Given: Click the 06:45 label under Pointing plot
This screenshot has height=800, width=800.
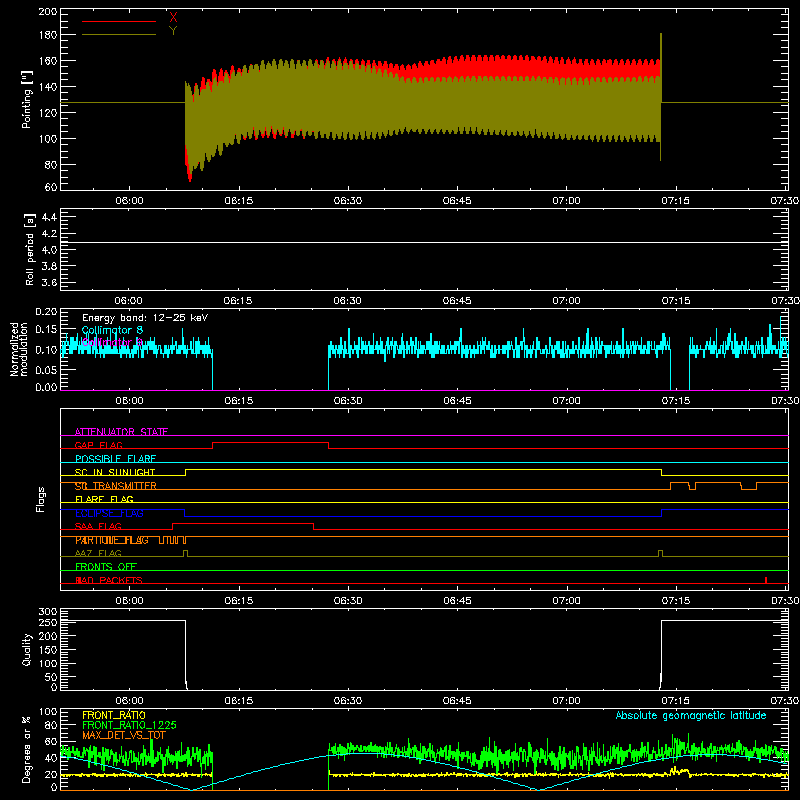Looking at the screenshot, I should click(457, 201).
